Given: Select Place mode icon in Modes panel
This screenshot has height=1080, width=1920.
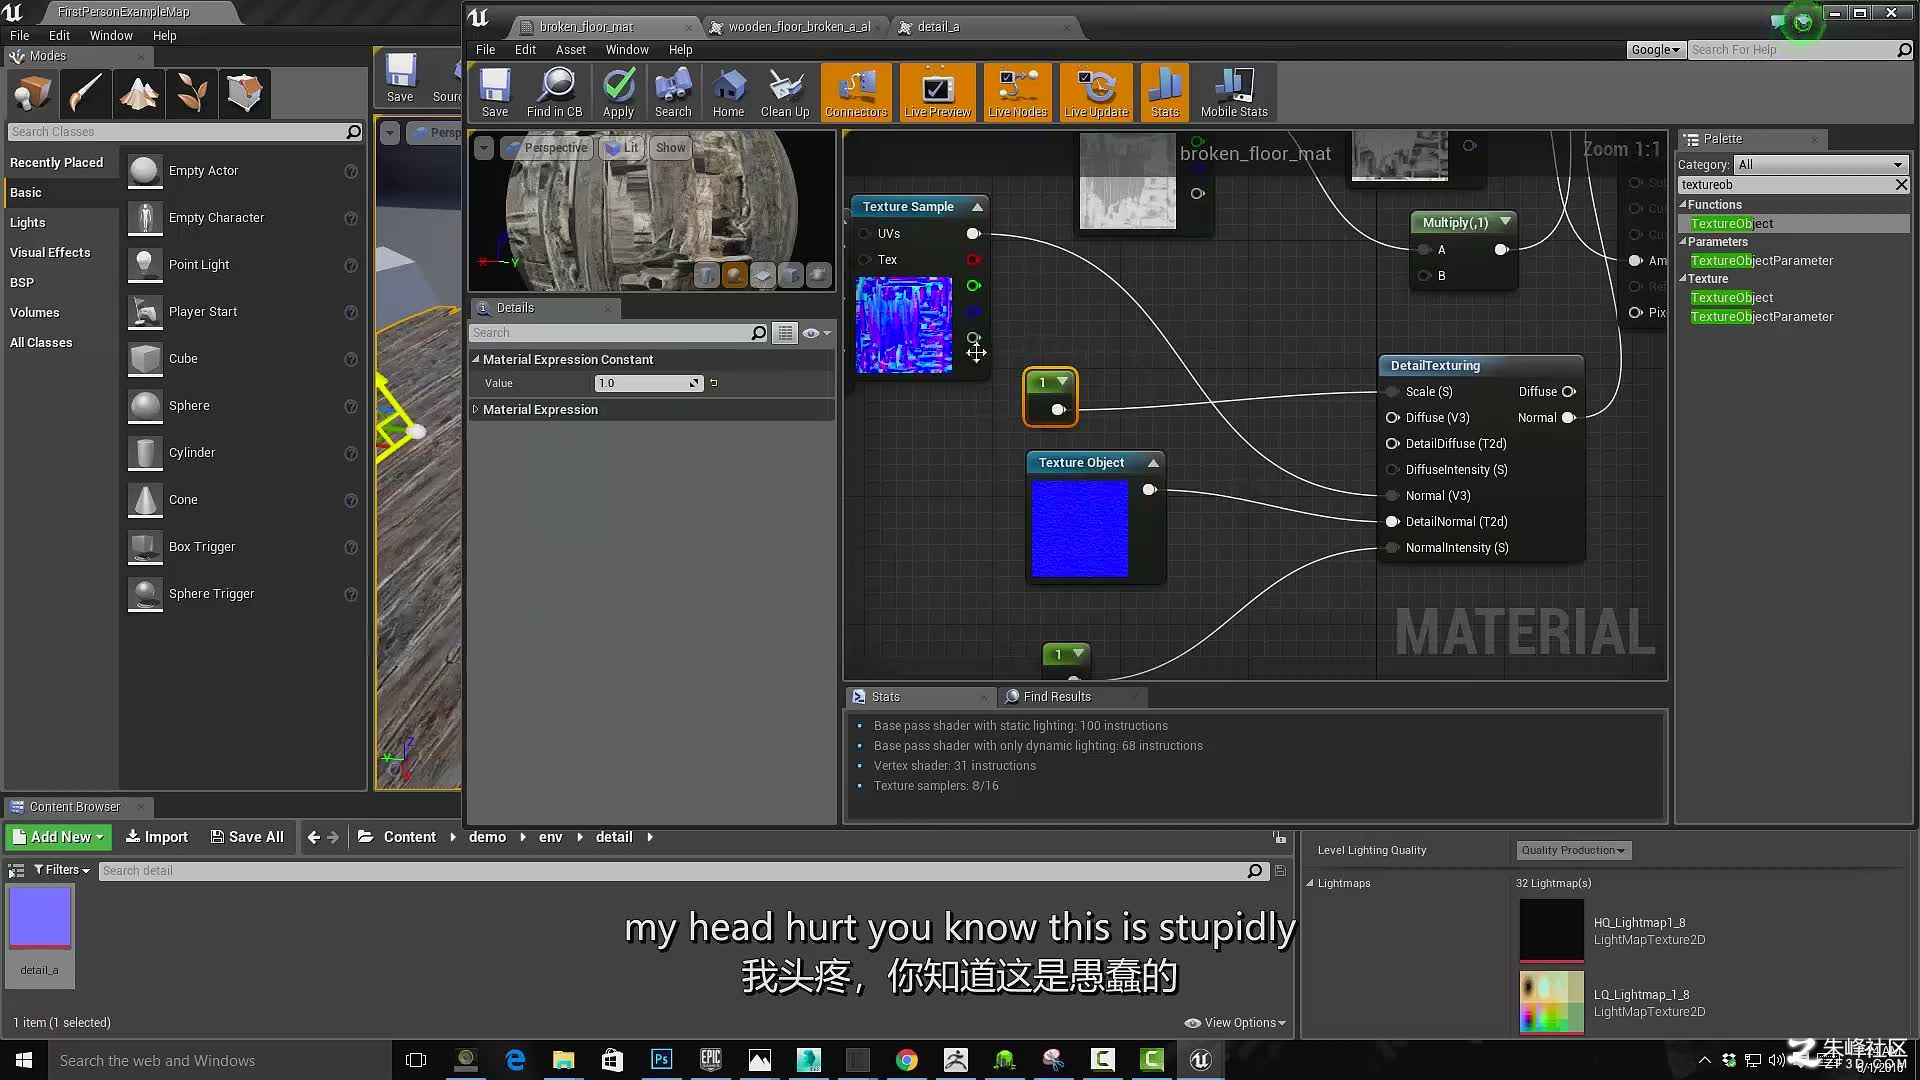Looking at the screenshot, I should 33,93.
